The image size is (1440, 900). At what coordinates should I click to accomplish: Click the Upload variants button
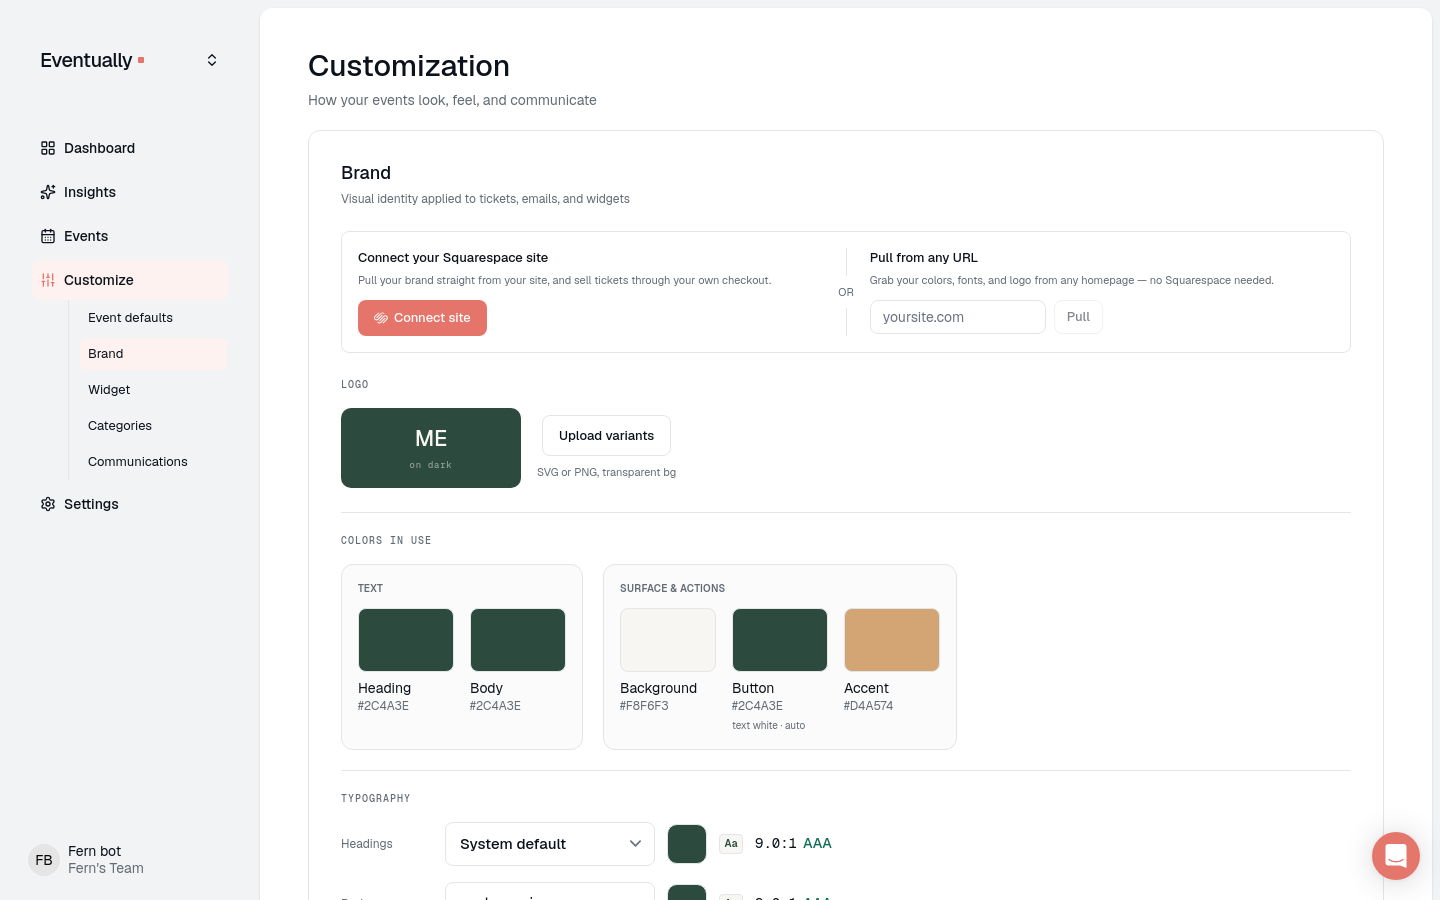606,436
